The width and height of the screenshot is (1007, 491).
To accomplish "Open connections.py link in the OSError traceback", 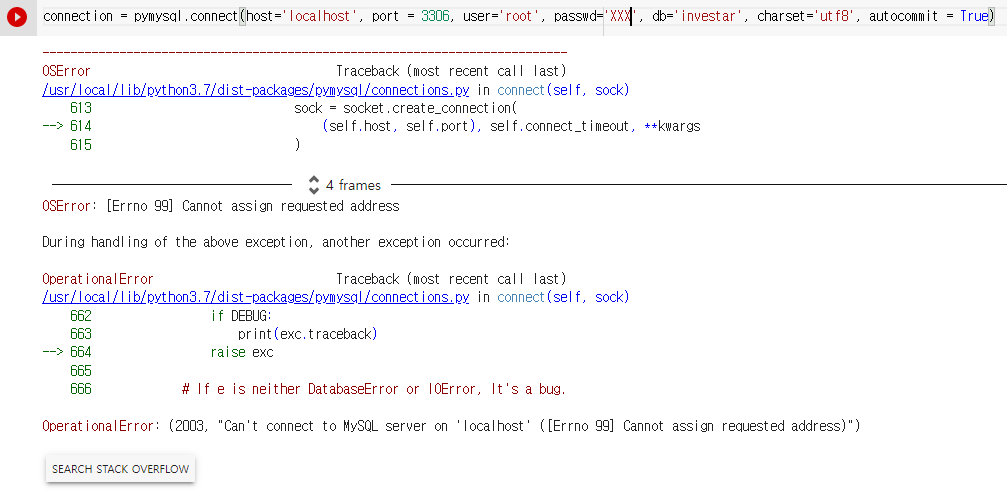I will pyautogui.click(x=256, y=90).
